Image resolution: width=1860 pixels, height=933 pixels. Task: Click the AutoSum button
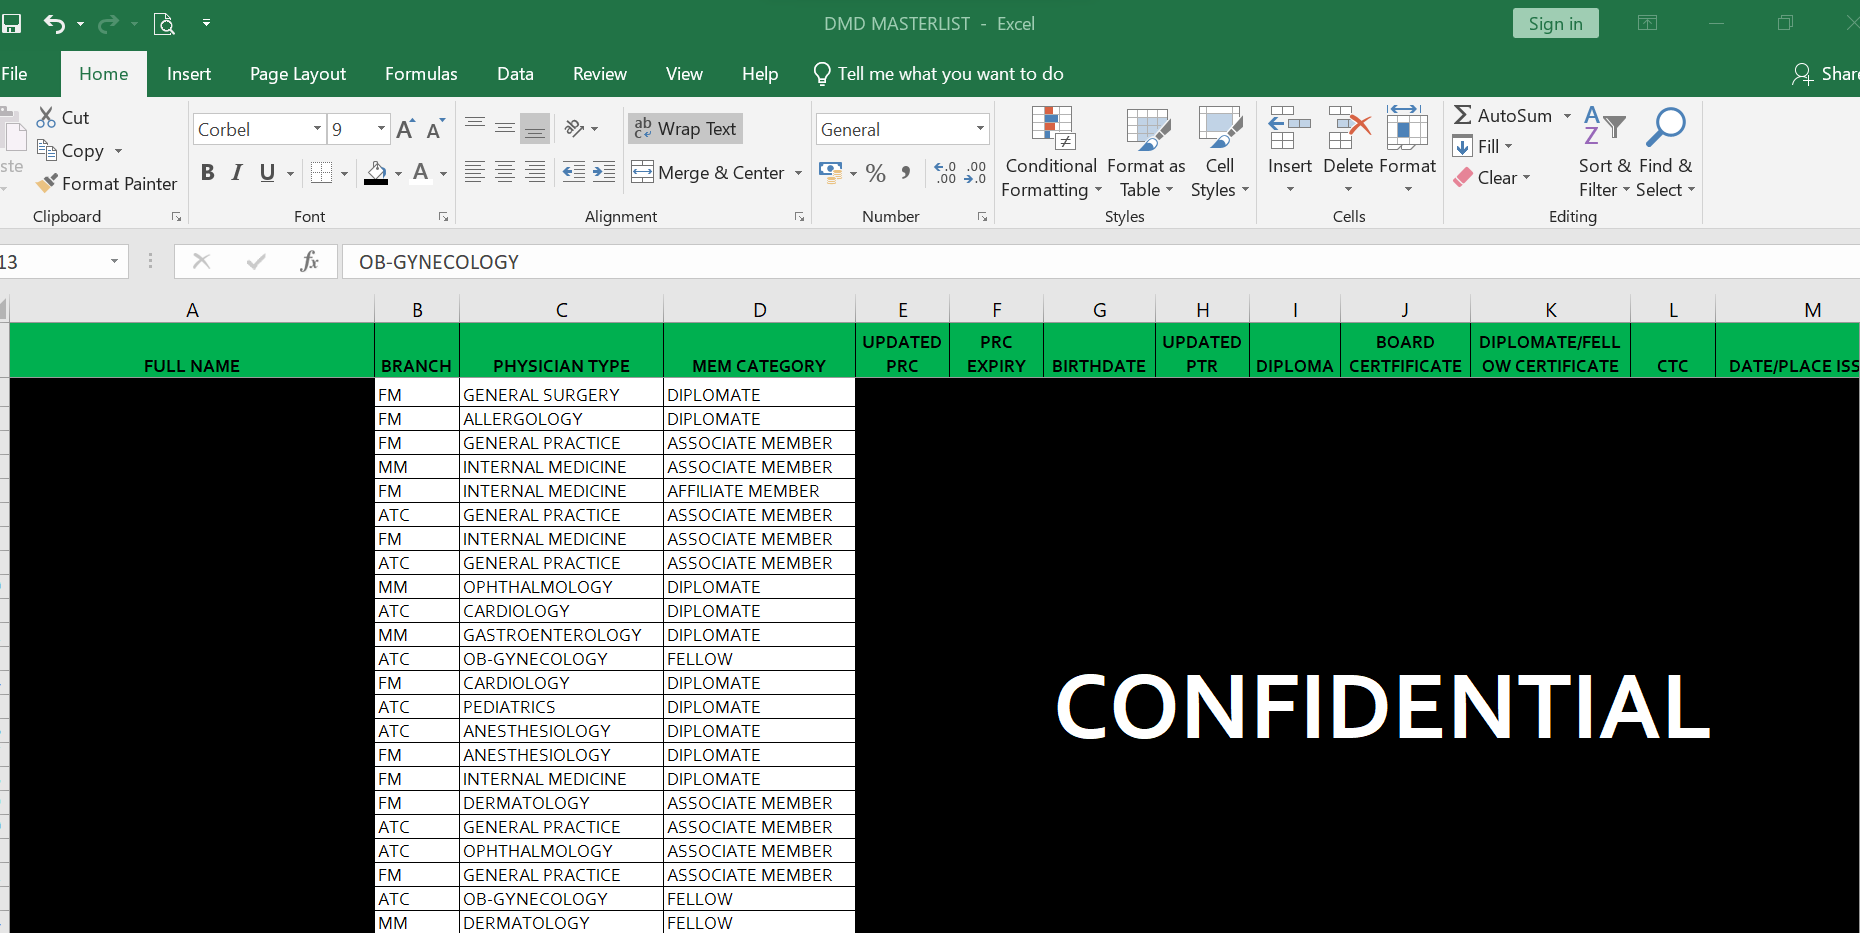click(x=1503, y=116)
